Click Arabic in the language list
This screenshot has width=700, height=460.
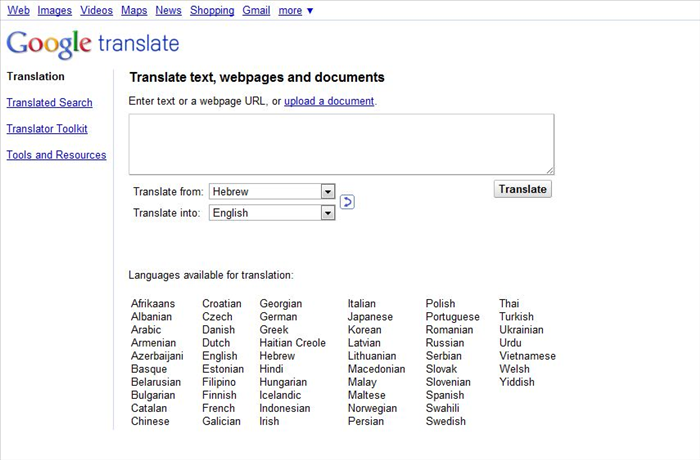coord(146,330)
